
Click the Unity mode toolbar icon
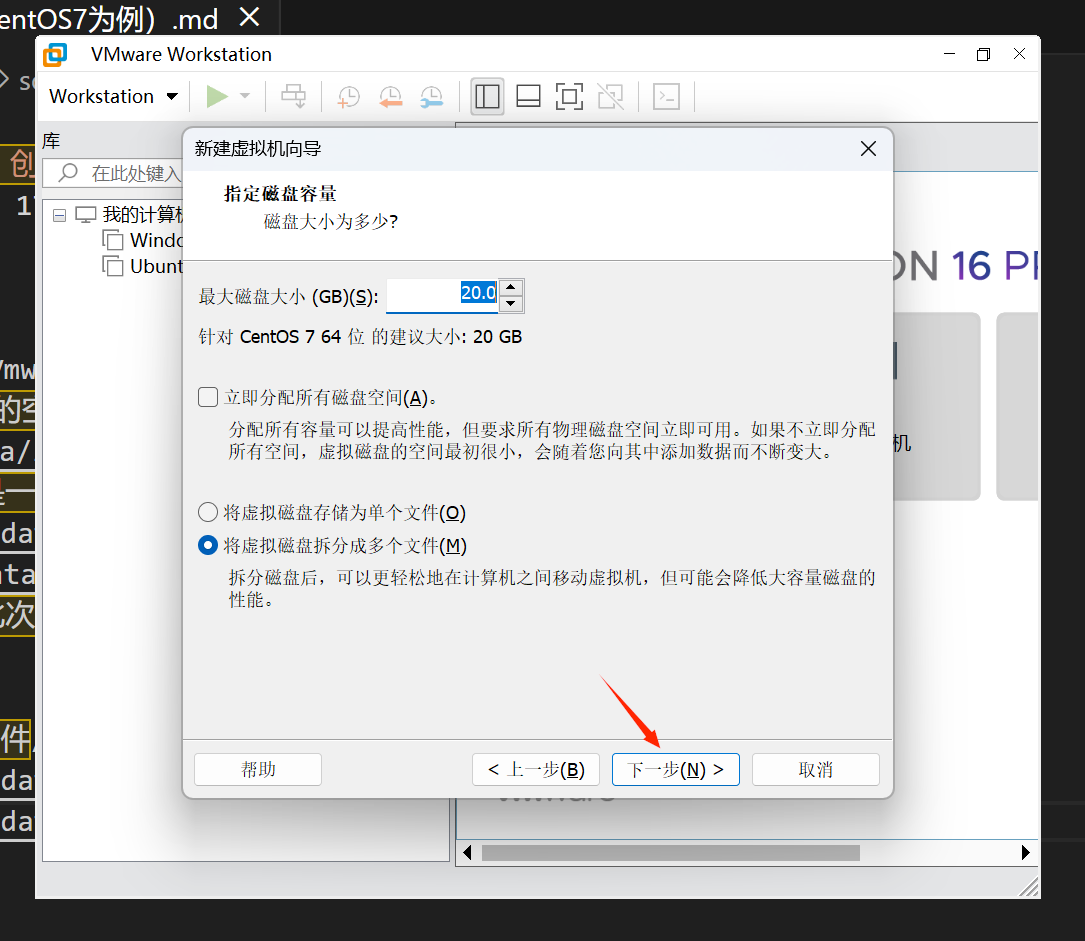[x=610, y=96]
